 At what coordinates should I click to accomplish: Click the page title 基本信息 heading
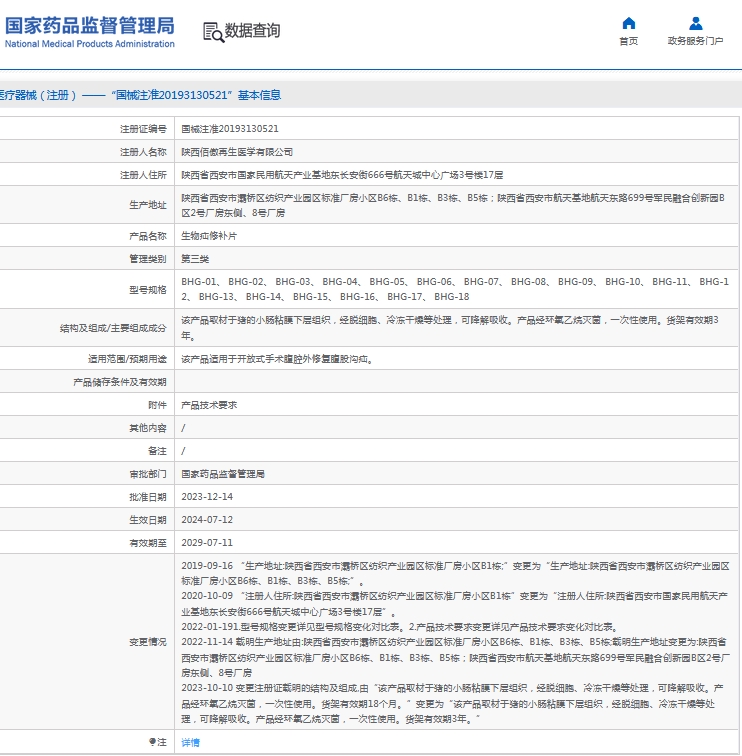point(259,95)
